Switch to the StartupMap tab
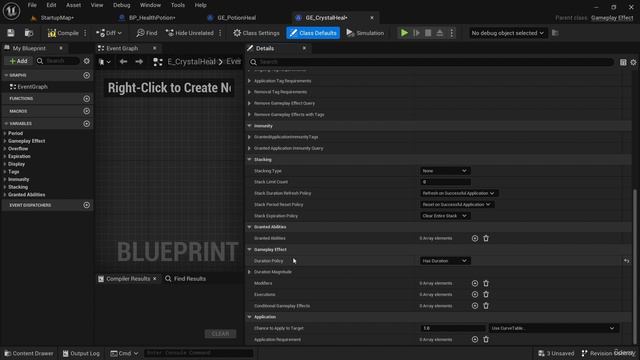The width and height of the screenshot is (640, 360). (56, 18)
